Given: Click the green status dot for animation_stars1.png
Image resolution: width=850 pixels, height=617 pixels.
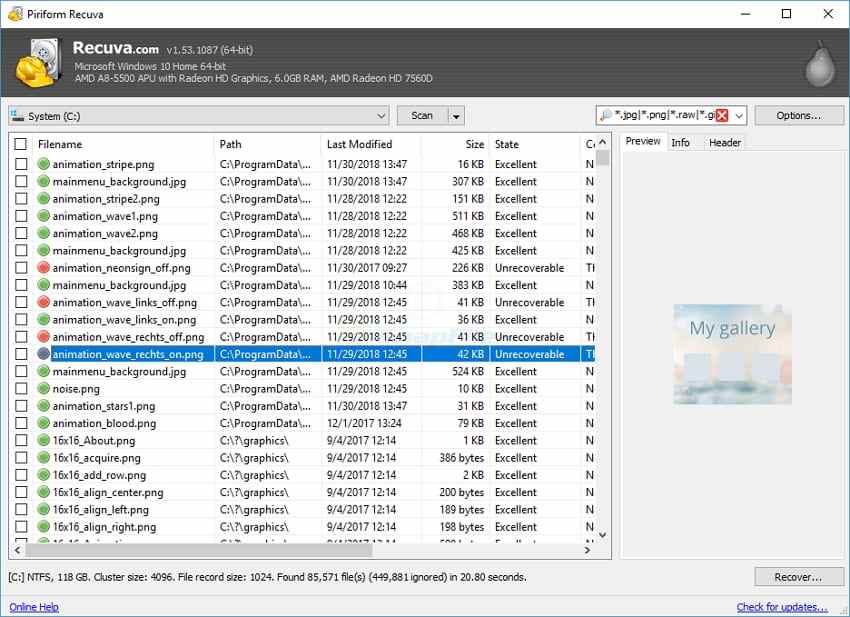Looking at the screenshot, I should (x=43, y=406).
